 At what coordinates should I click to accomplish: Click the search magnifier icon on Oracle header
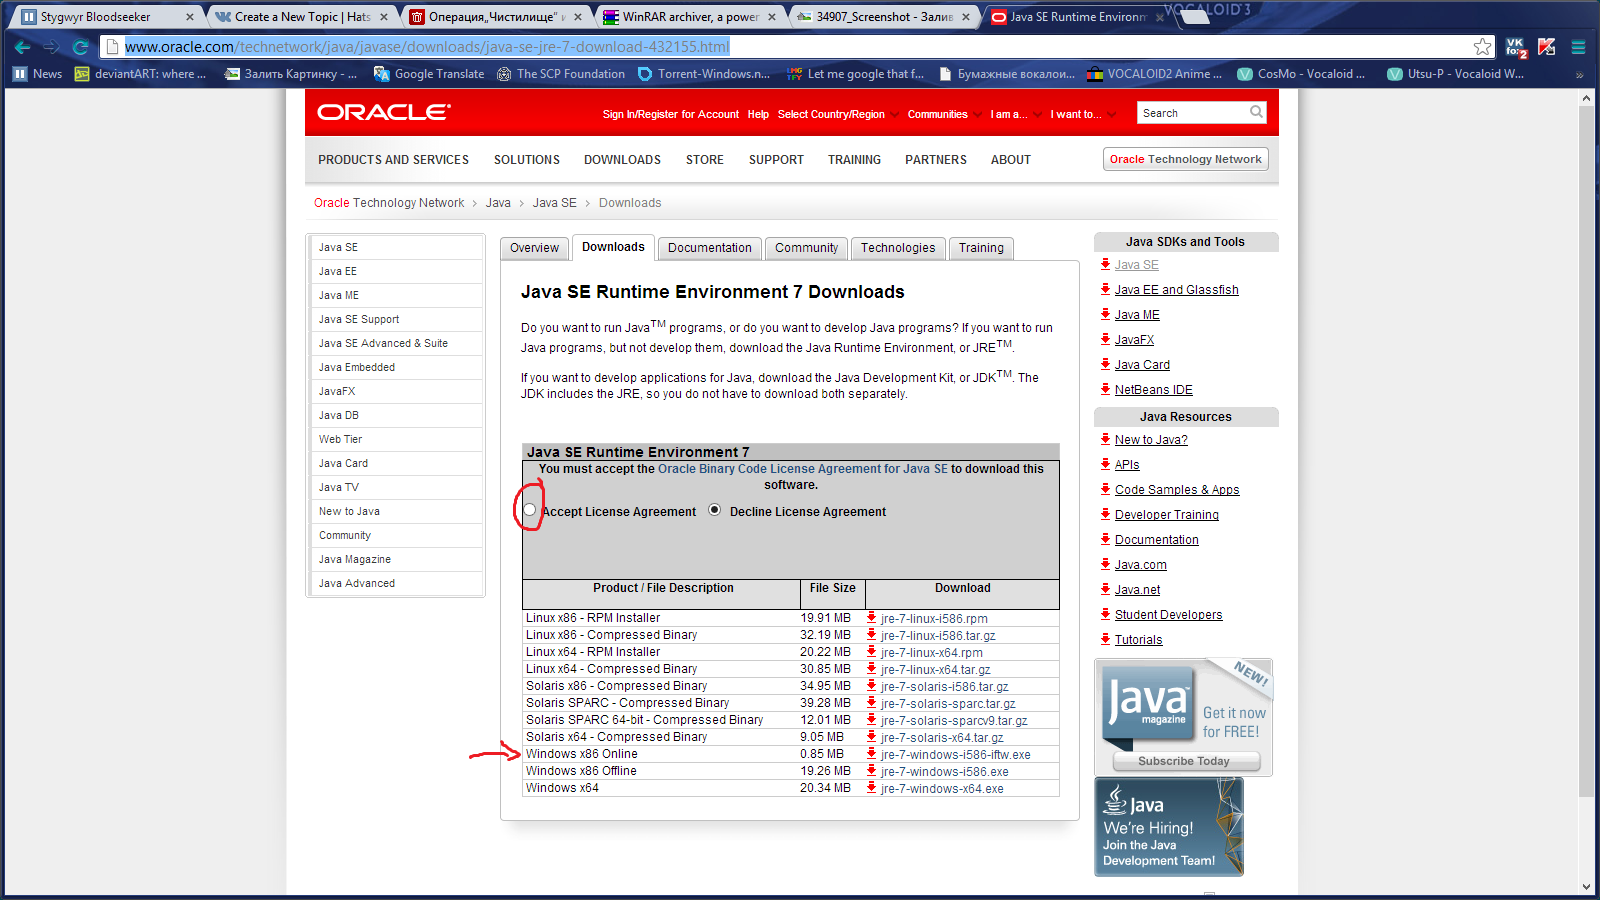(1256, 112)
